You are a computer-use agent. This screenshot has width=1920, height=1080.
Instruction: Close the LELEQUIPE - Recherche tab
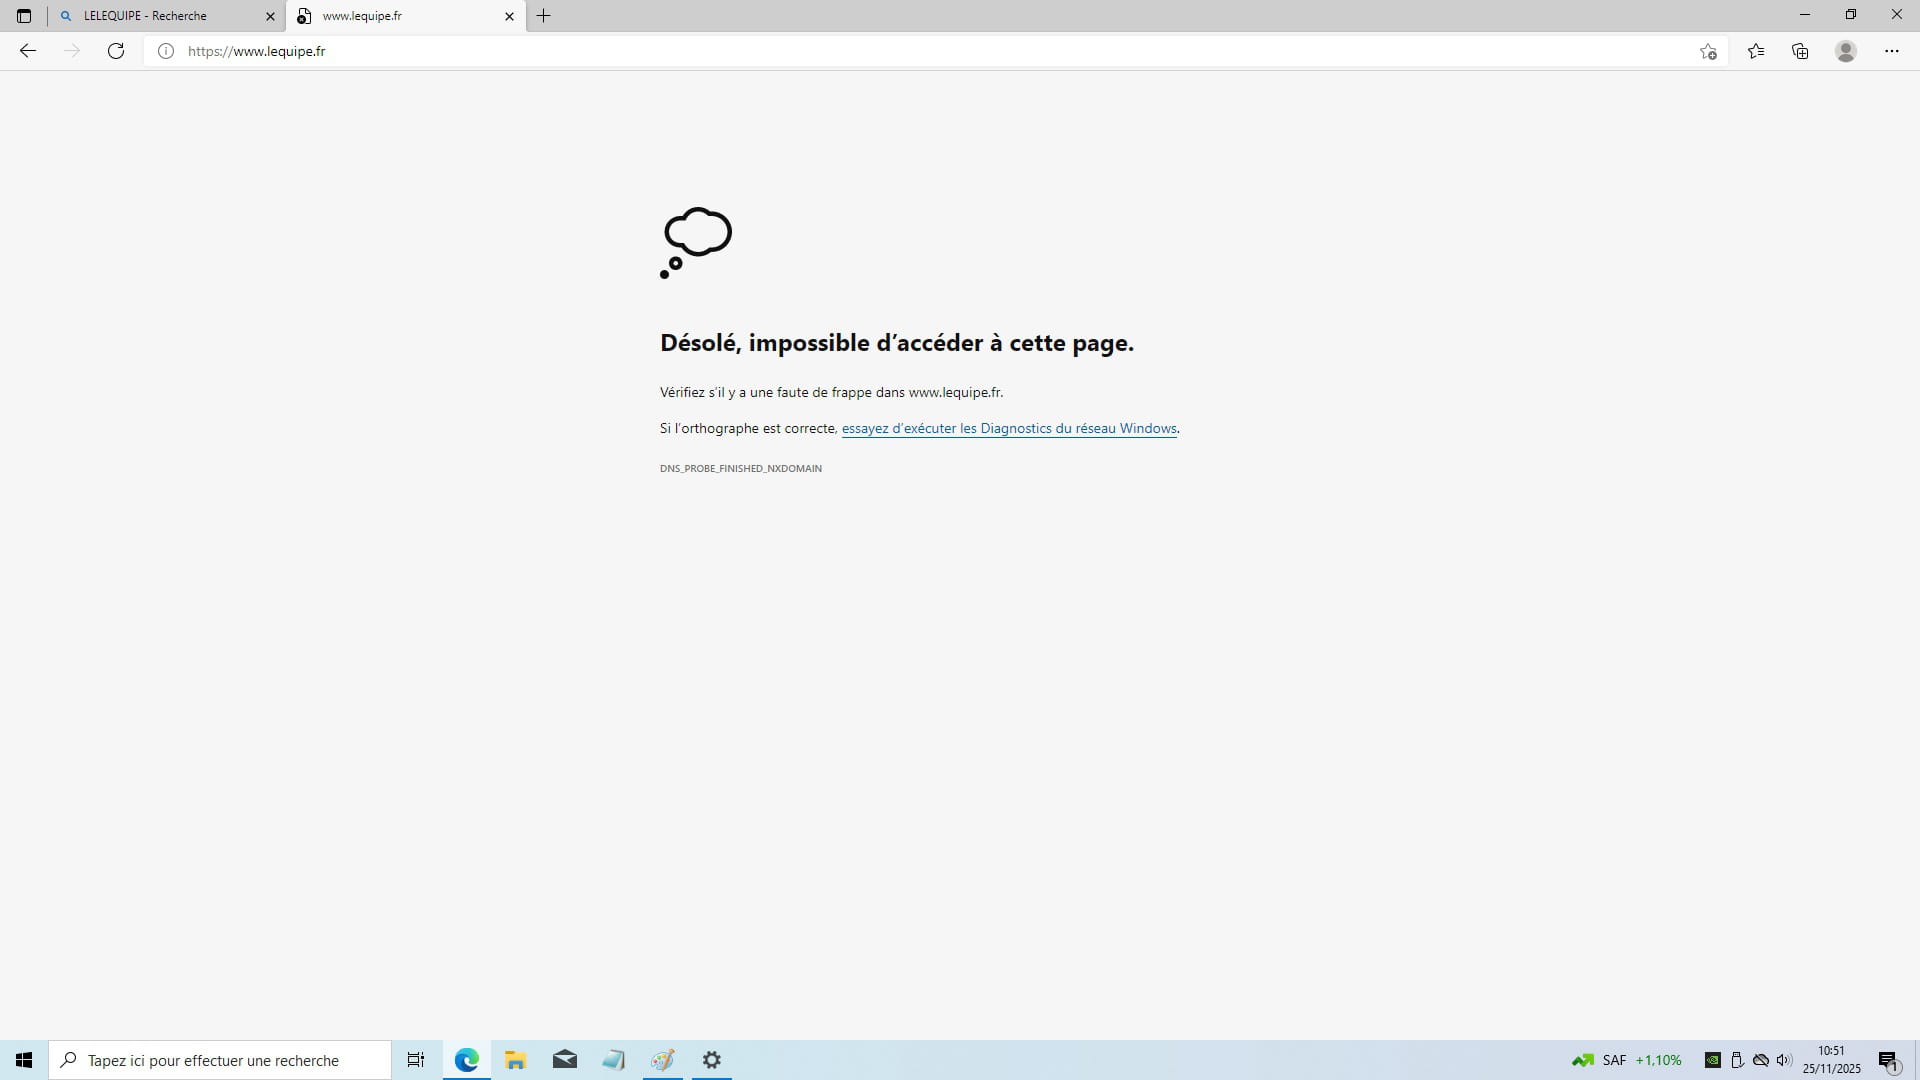(270, 16)
